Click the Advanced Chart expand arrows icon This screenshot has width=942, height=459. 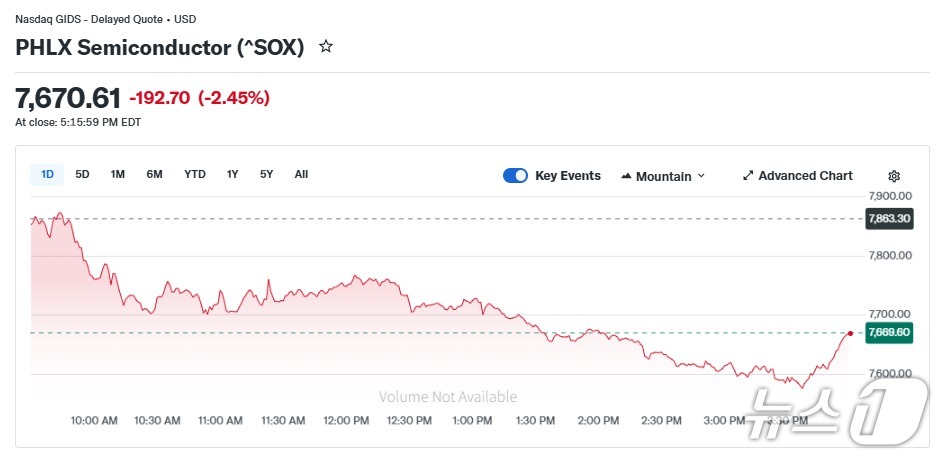(x=748, y=176)
